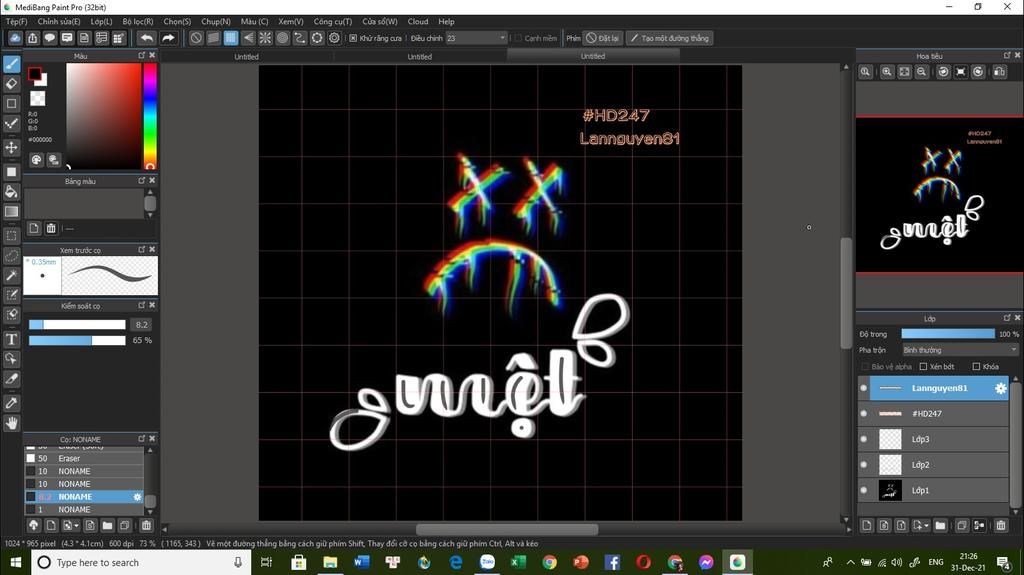Switch to the third Untitled canvas tab

(x=592, y=56)
